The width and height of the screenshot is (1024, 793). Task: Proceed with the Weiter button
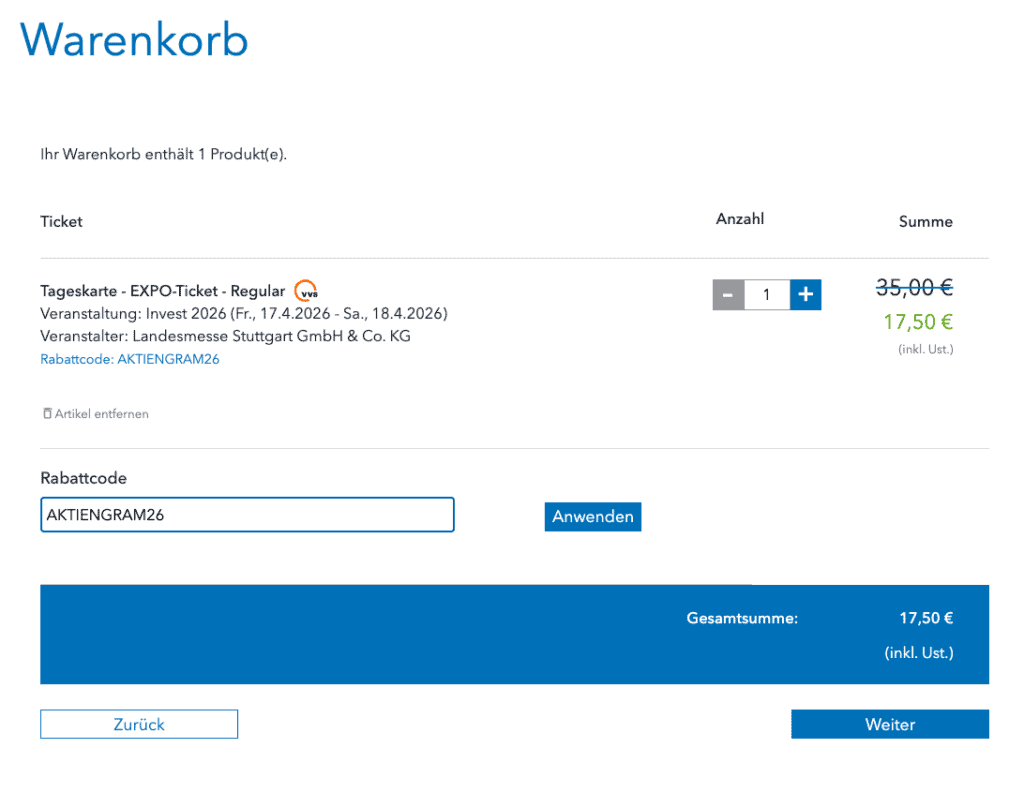889,724
